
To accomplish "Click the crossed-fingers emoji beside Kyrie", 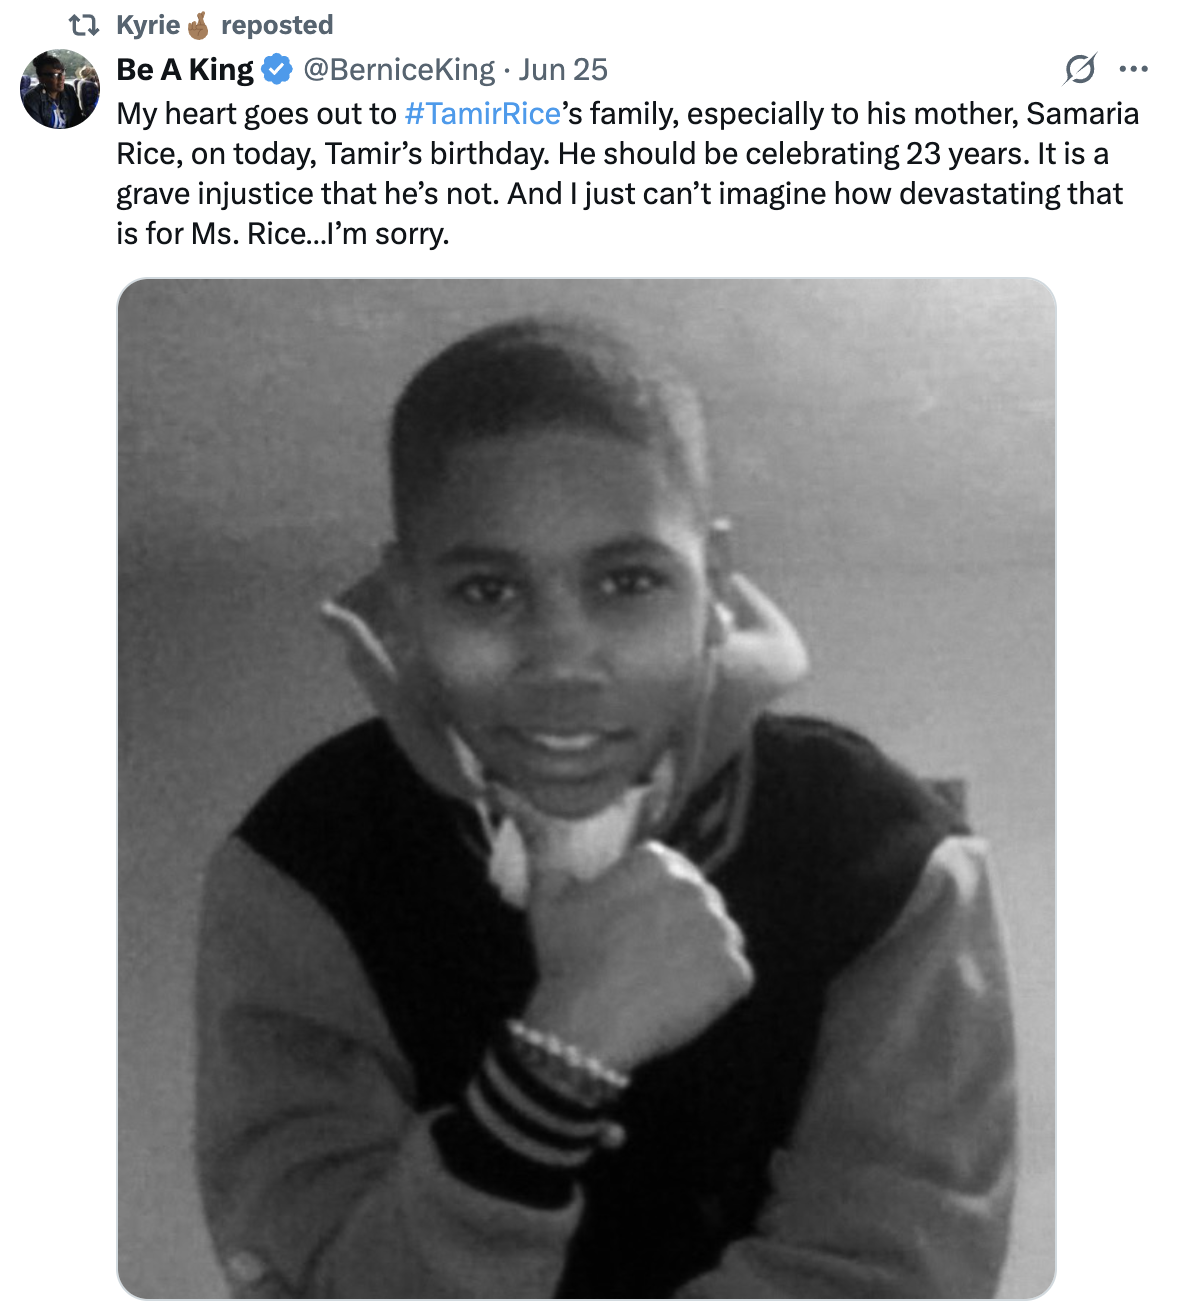I will point(199,25).
